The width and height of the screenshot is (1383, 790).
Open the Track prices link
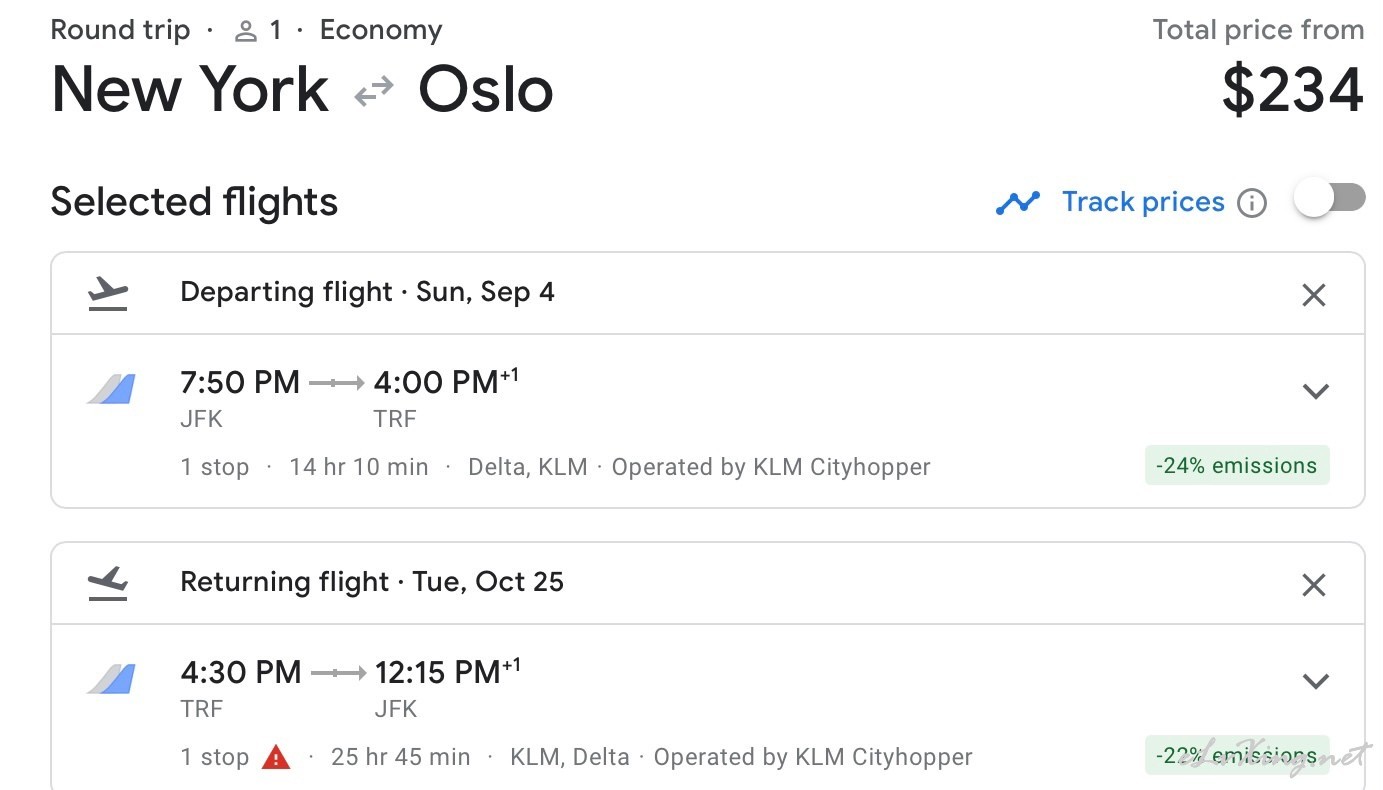(x=1143, y=202)
